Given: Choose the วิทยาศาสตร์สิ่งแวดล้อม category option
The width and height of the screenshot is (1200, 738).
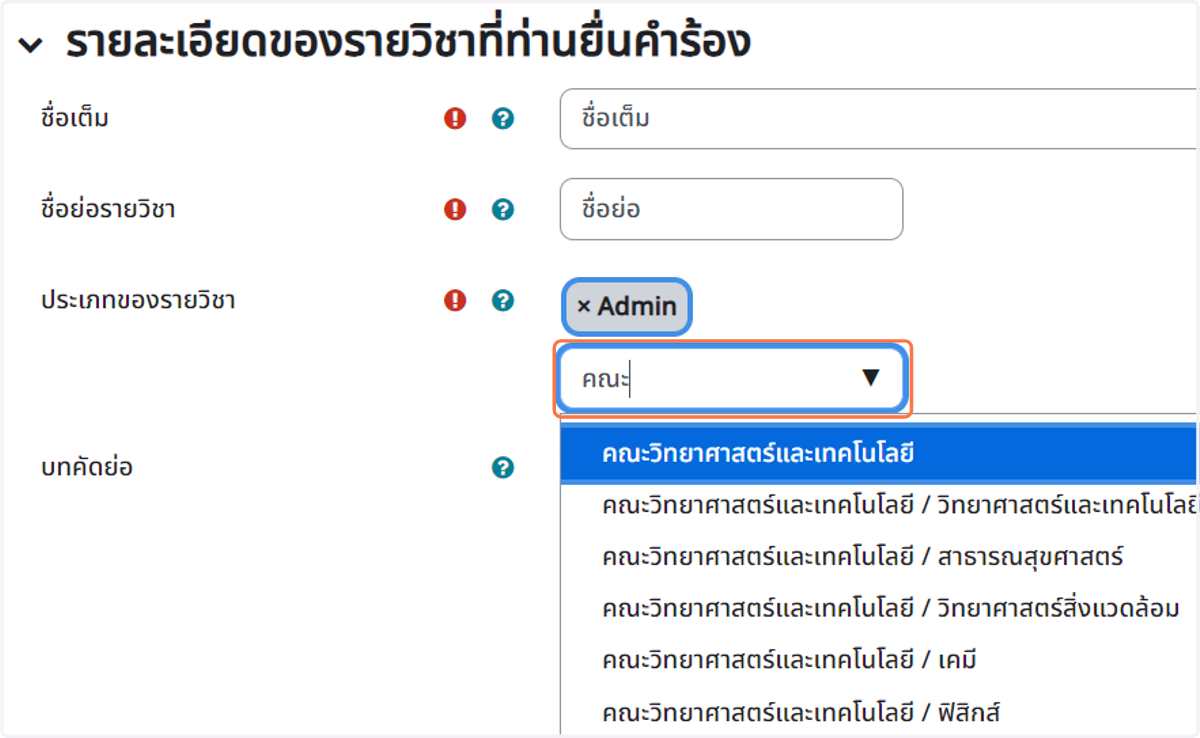Looking at the screenshot, I should pos(878,608).
